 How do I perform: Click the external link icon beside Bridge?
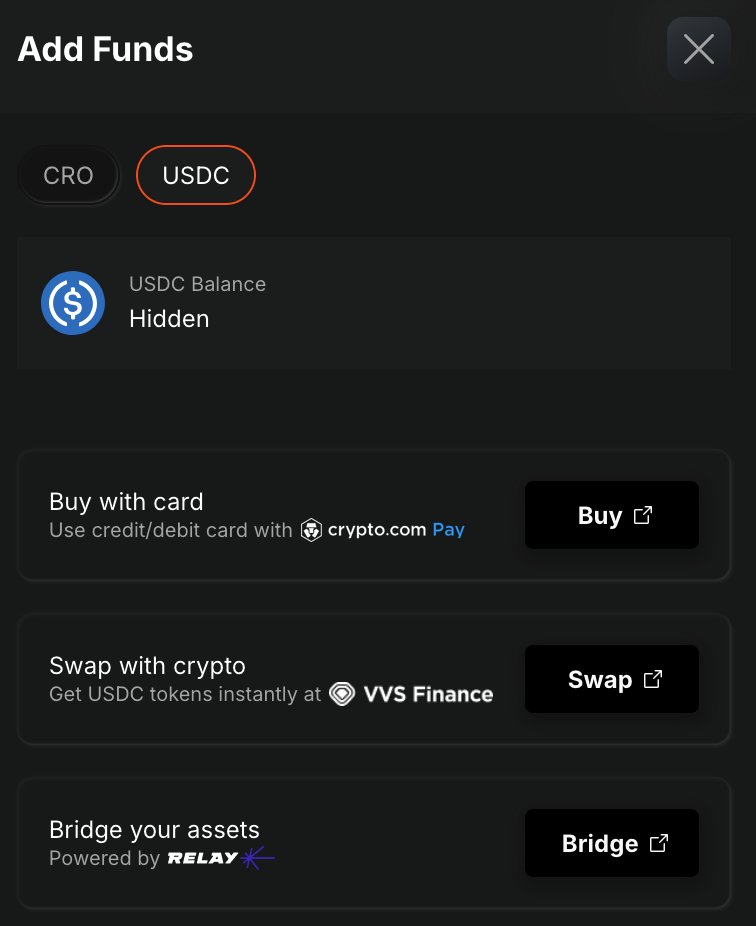click(x=659, y=843)
